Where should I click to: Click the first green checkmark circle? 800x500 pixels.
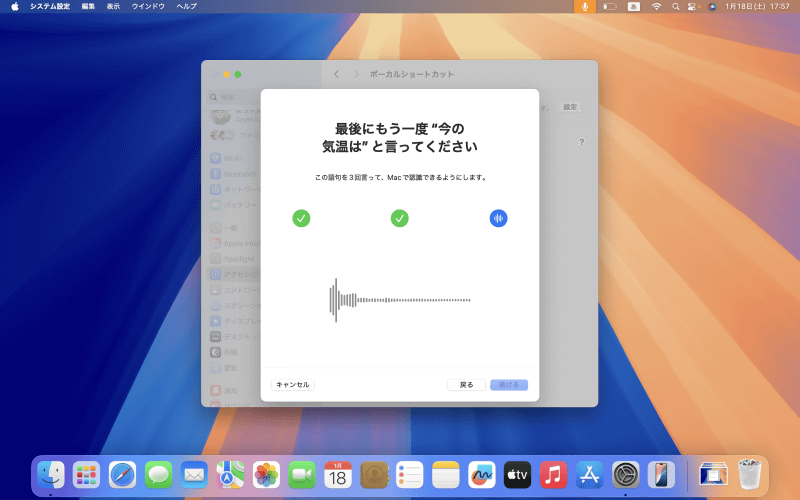click(x=301, y=218)
